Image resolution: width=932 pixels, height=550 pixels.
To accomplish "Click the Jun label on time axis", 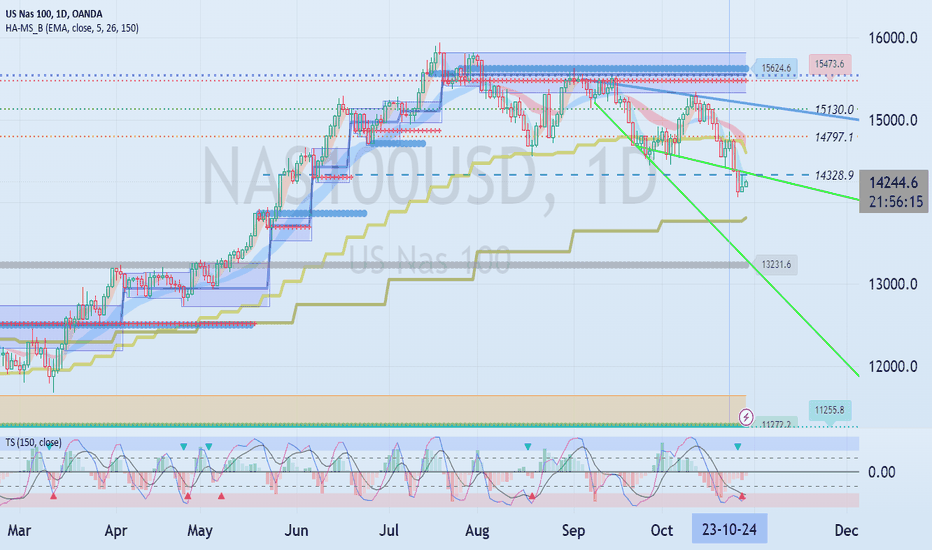I will [296, 530].
